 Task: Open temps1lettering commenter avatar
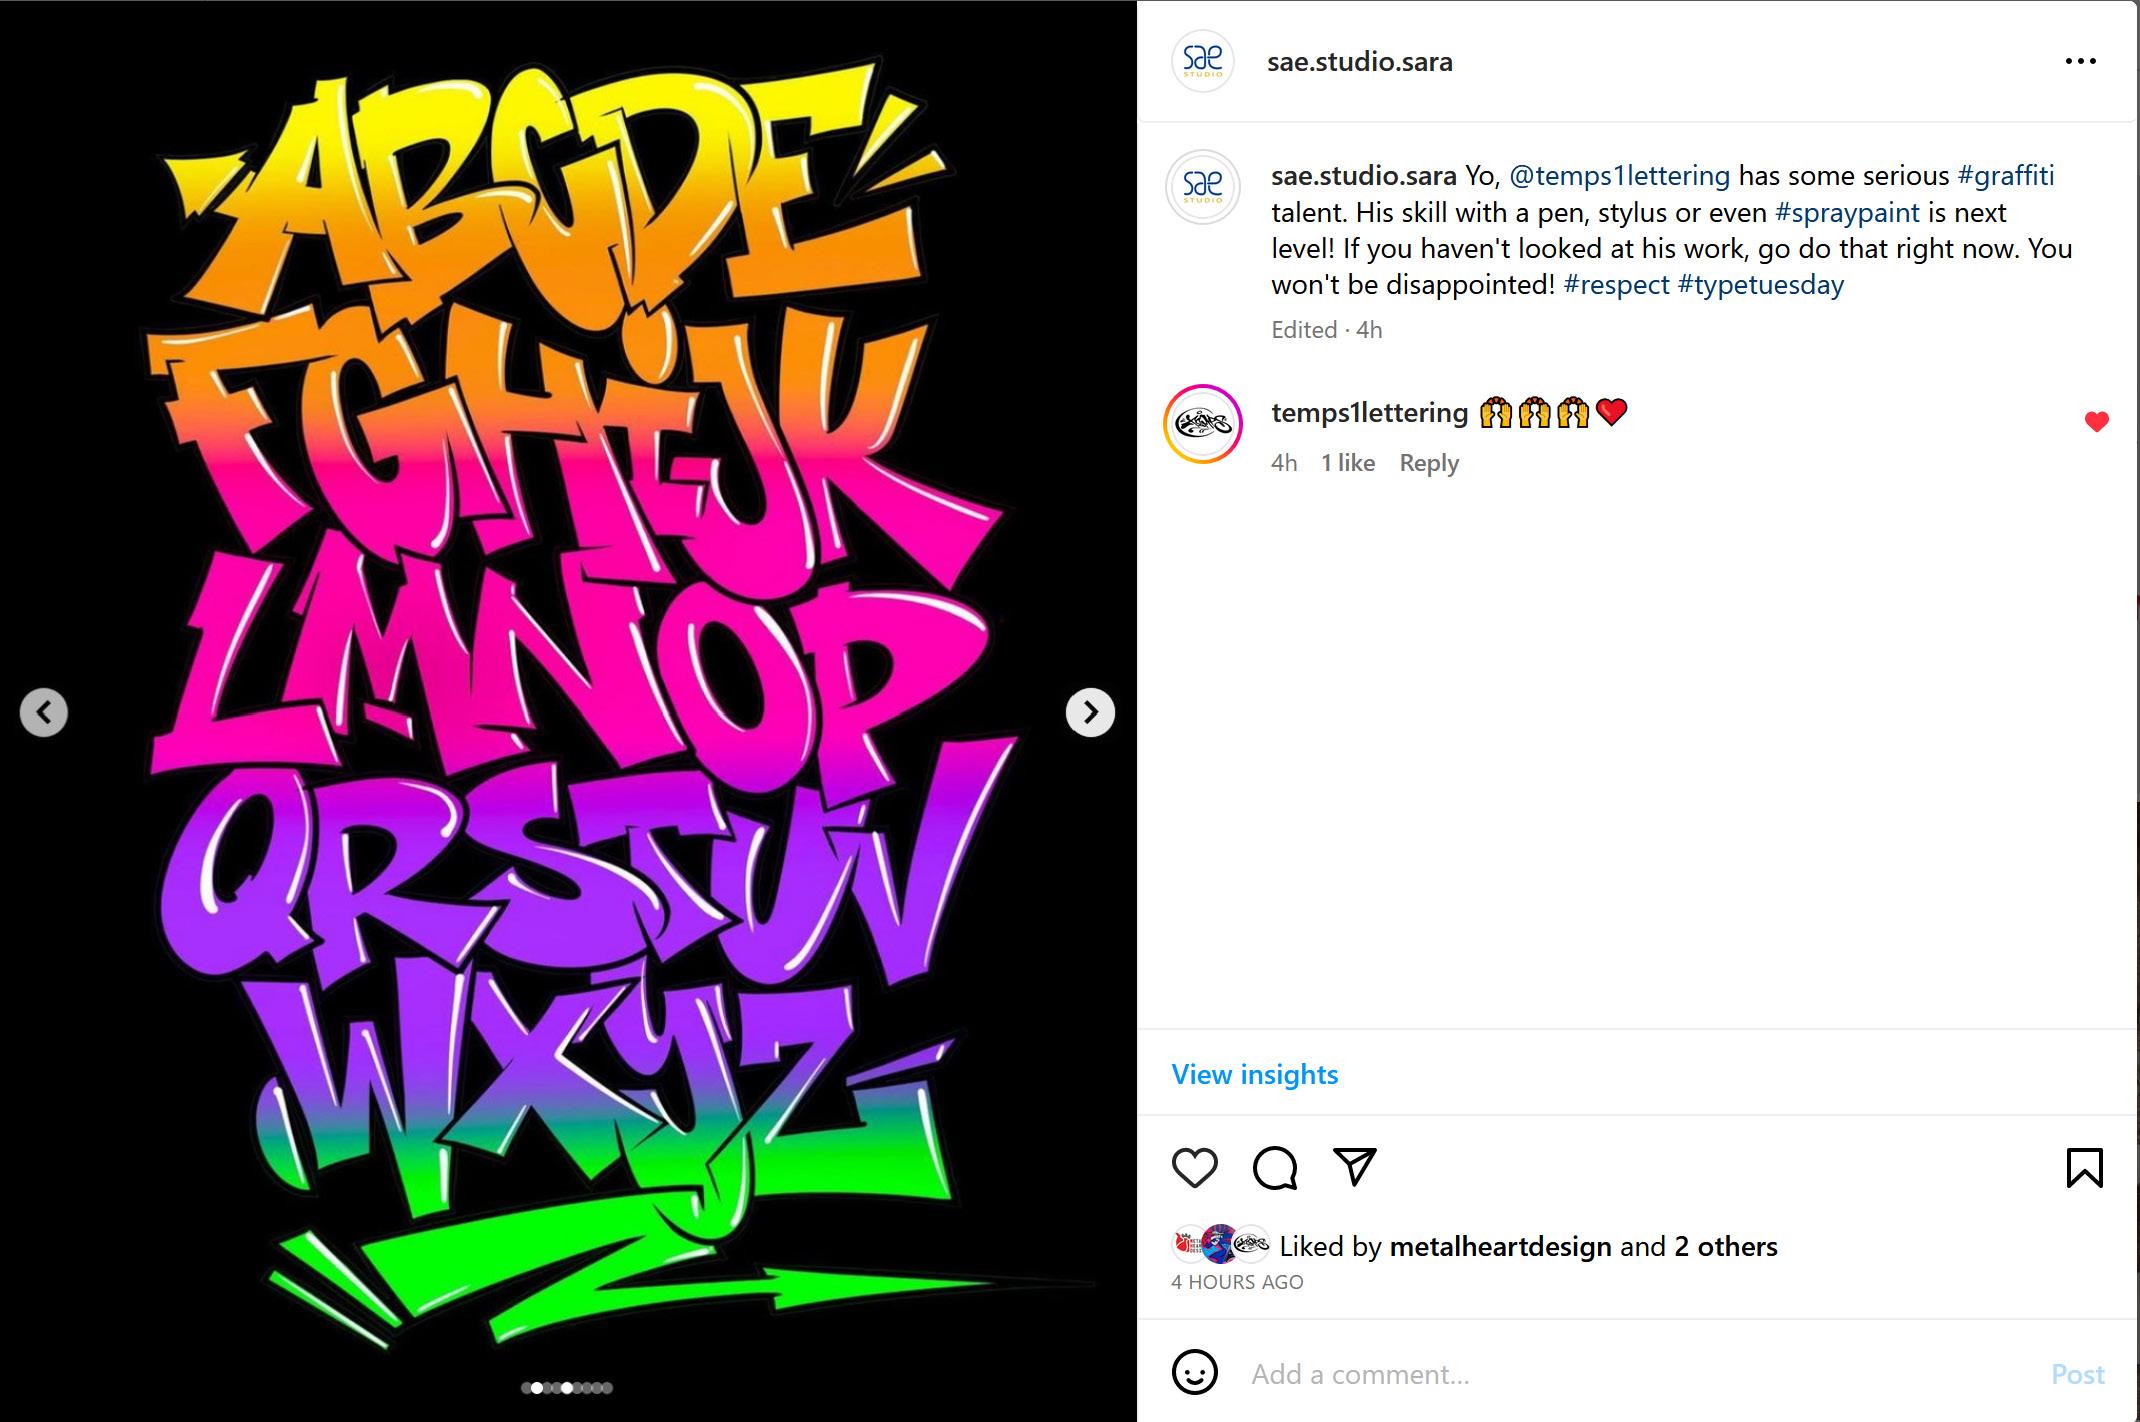(x=1203, y=424)
